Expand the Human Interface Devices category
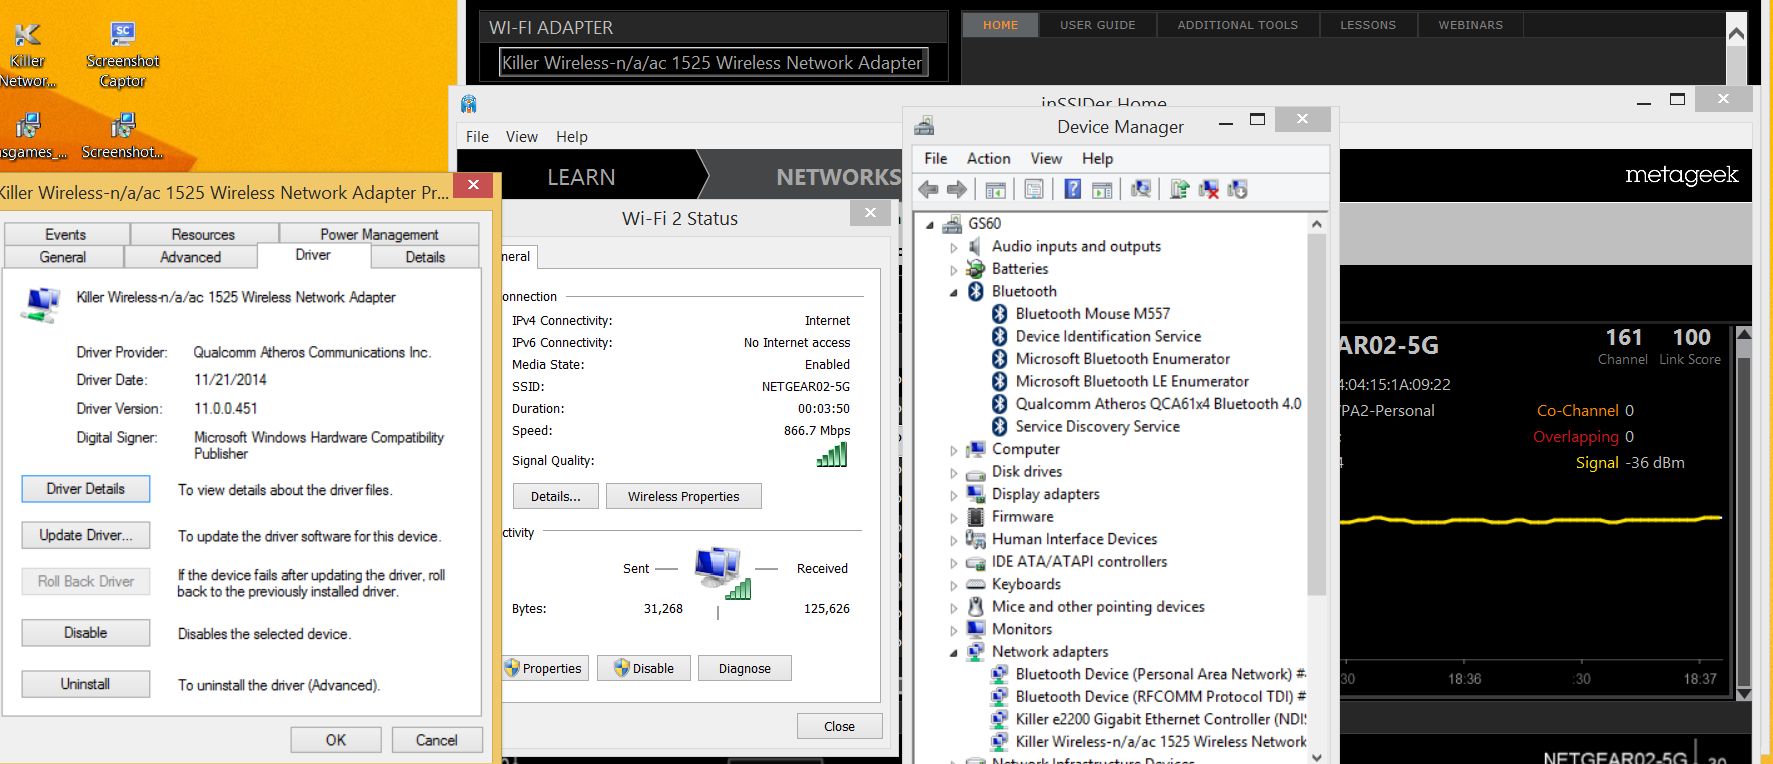This screenshot has height=764, width=1773. pos(954,540)
